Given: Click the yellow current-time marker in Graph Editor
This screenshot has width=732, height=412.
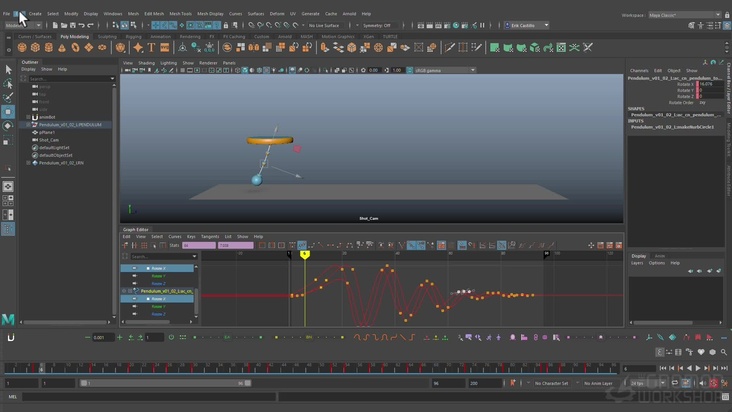Looking at the screenshot, I should click(305, 254).
